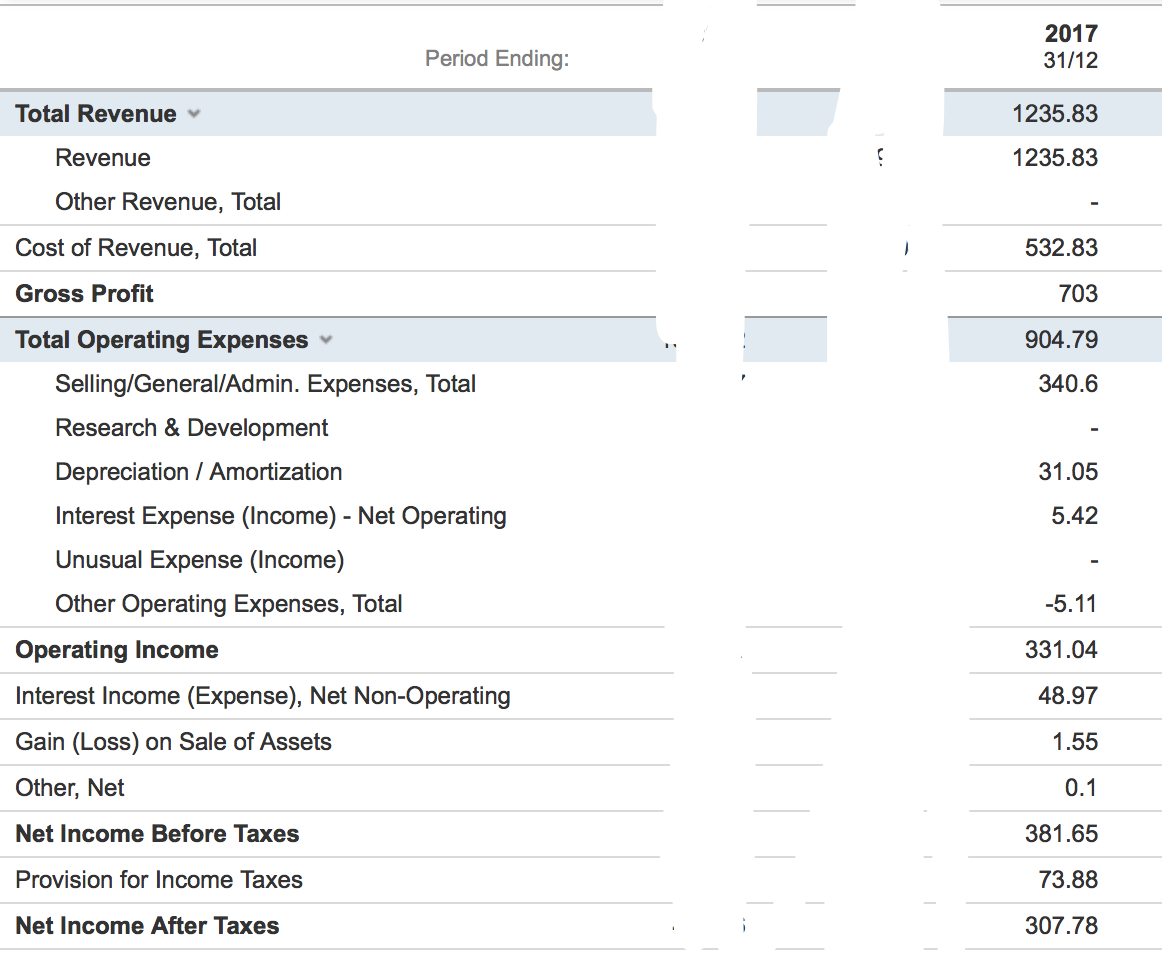Select Total Operating Expenses row

[162, 339]
